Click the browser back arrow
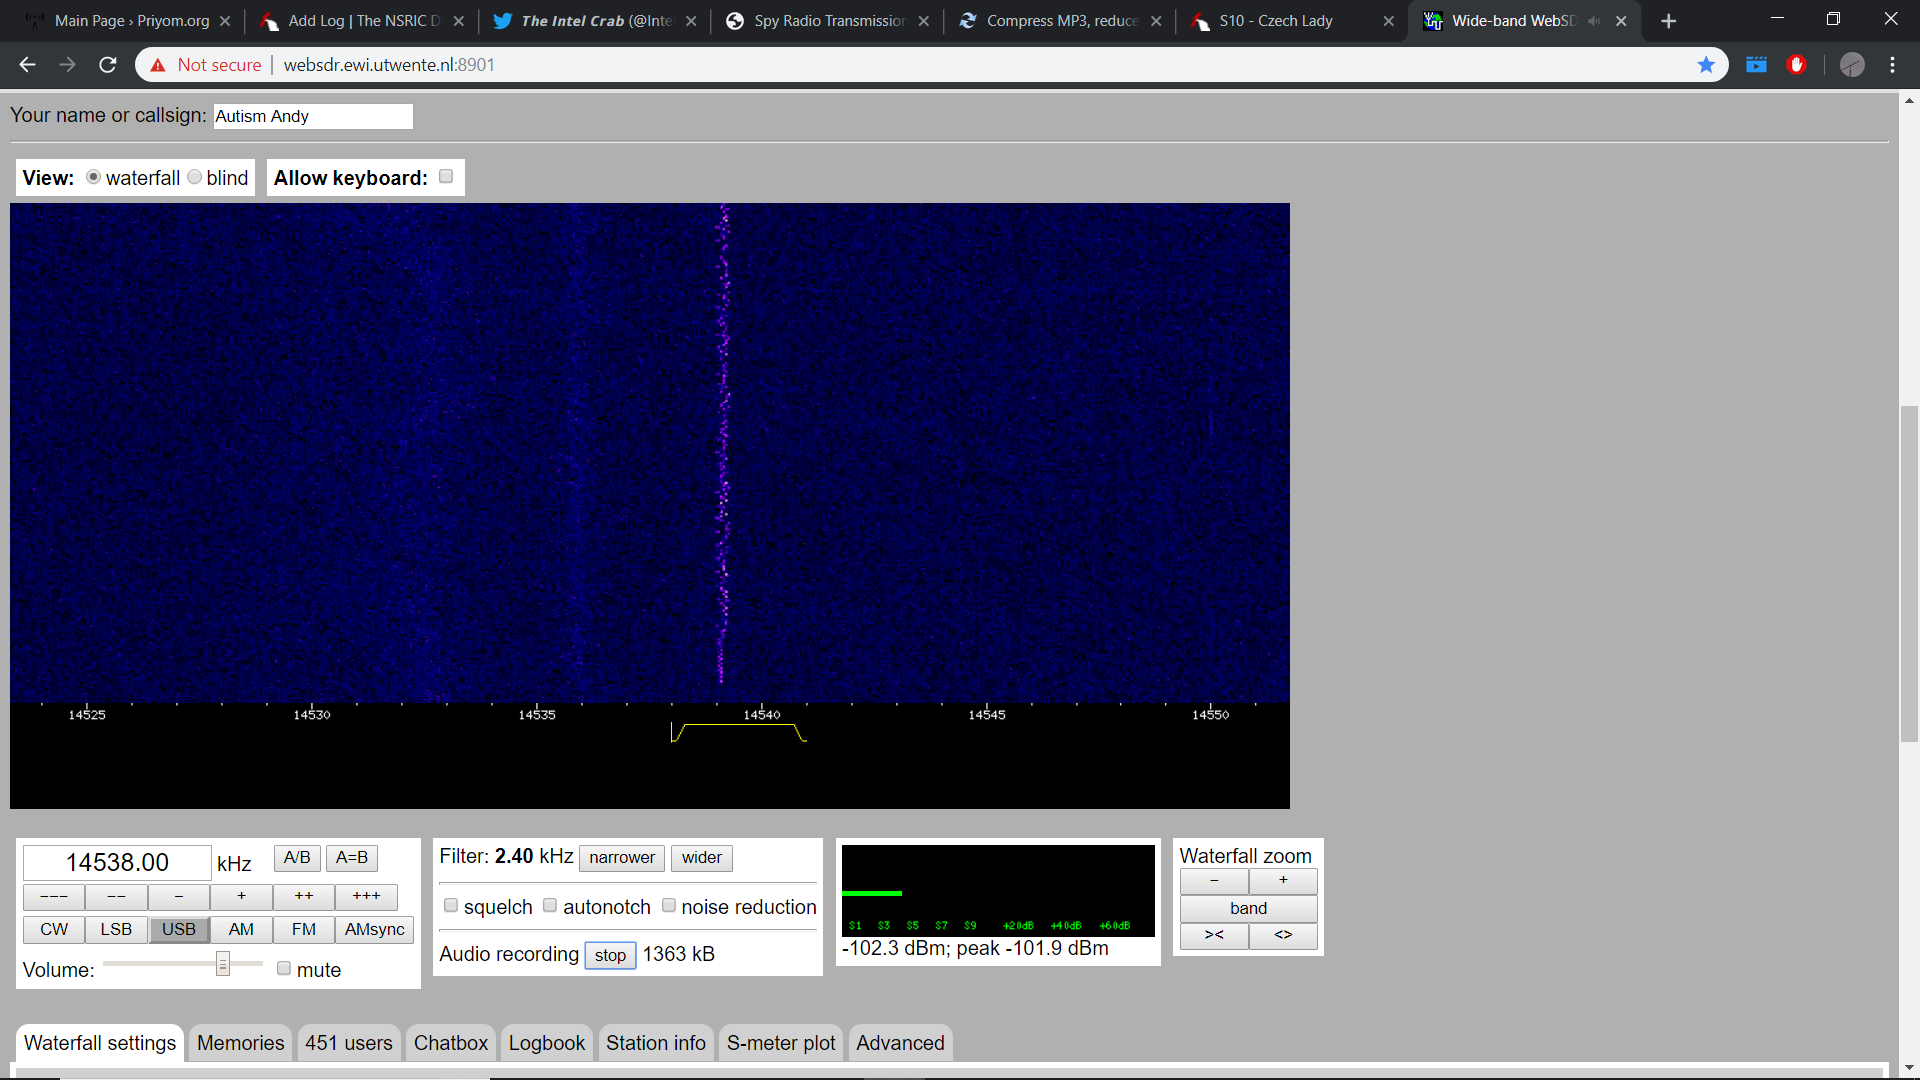This screenshot has height=1080, width=1920. click(27, 65)
